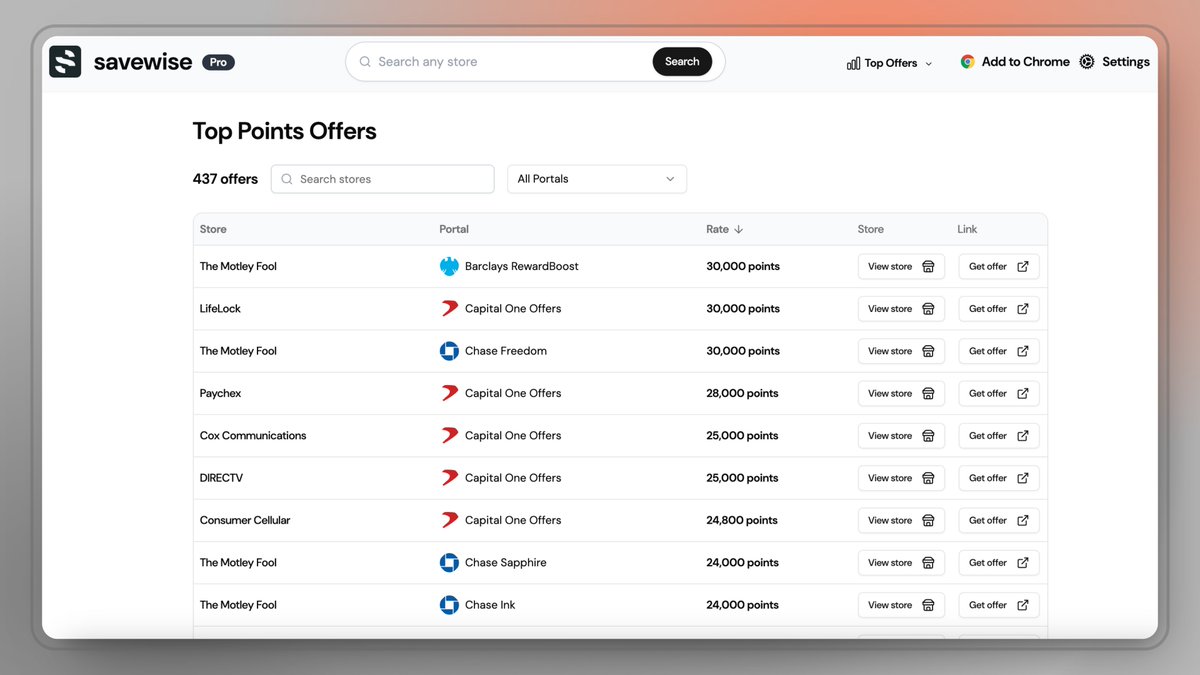The image size is (1200, 675).
Task: Get offer for Paychex
Action: click(999, 393)
